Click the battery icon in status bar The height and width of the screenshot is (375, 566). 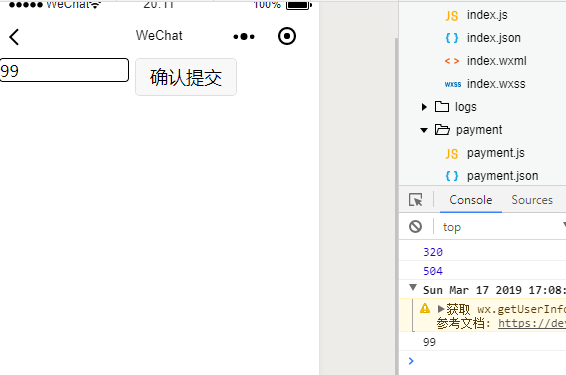click(299, 5)
